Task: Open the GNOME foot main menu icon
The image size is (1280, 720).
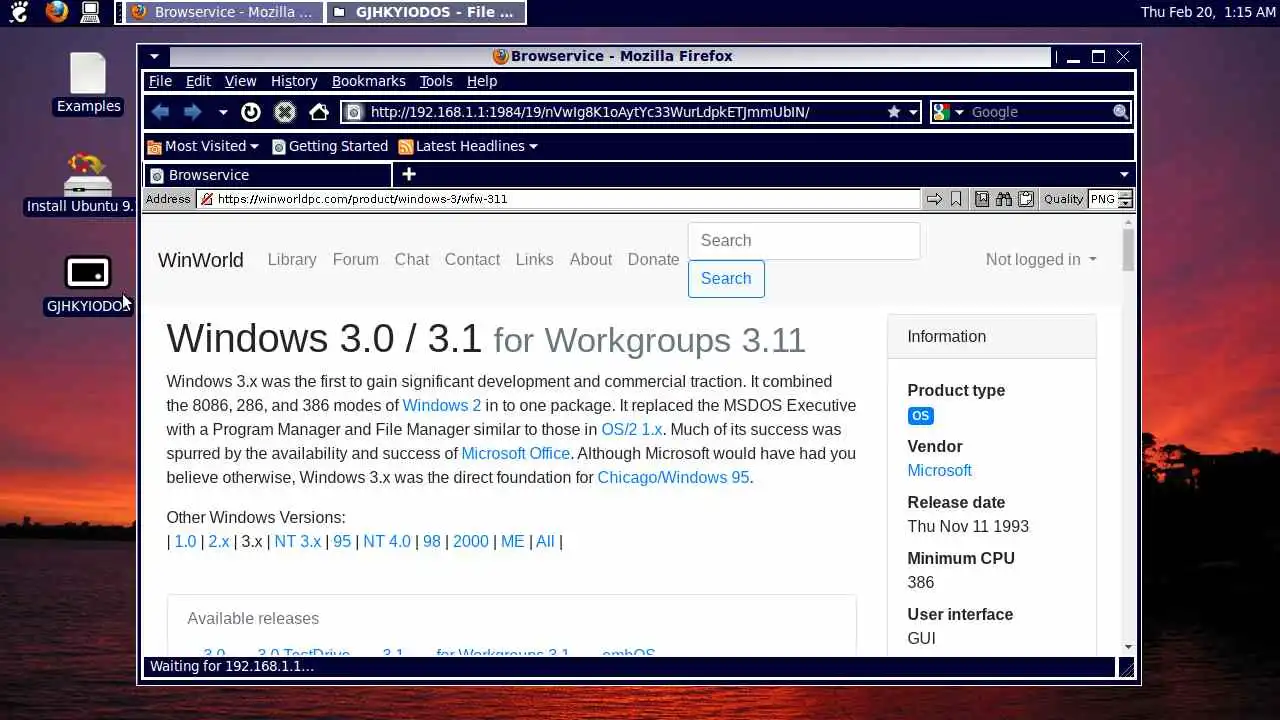Action: [x=18, y=12]
